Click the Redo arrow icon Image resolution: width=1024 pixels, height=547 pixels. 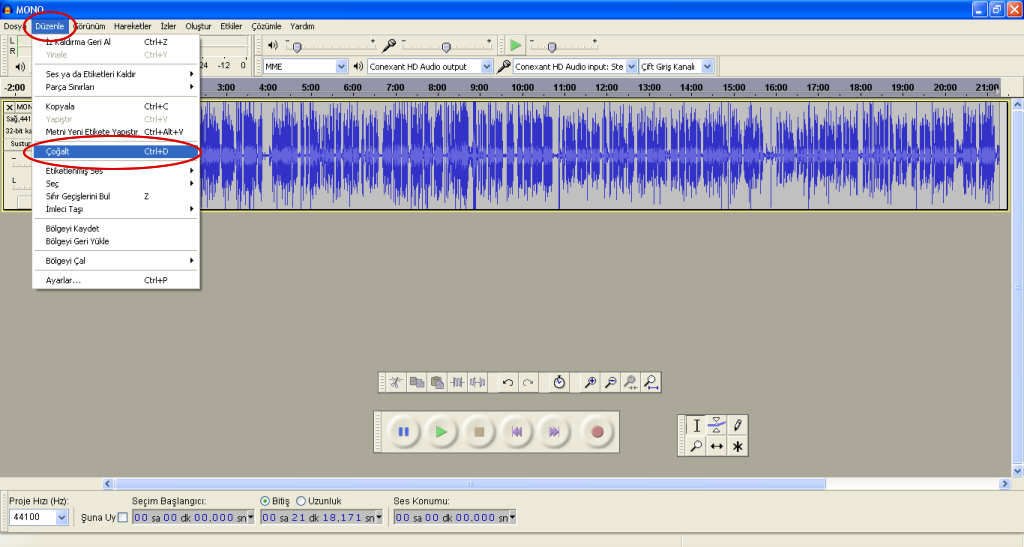528,383
